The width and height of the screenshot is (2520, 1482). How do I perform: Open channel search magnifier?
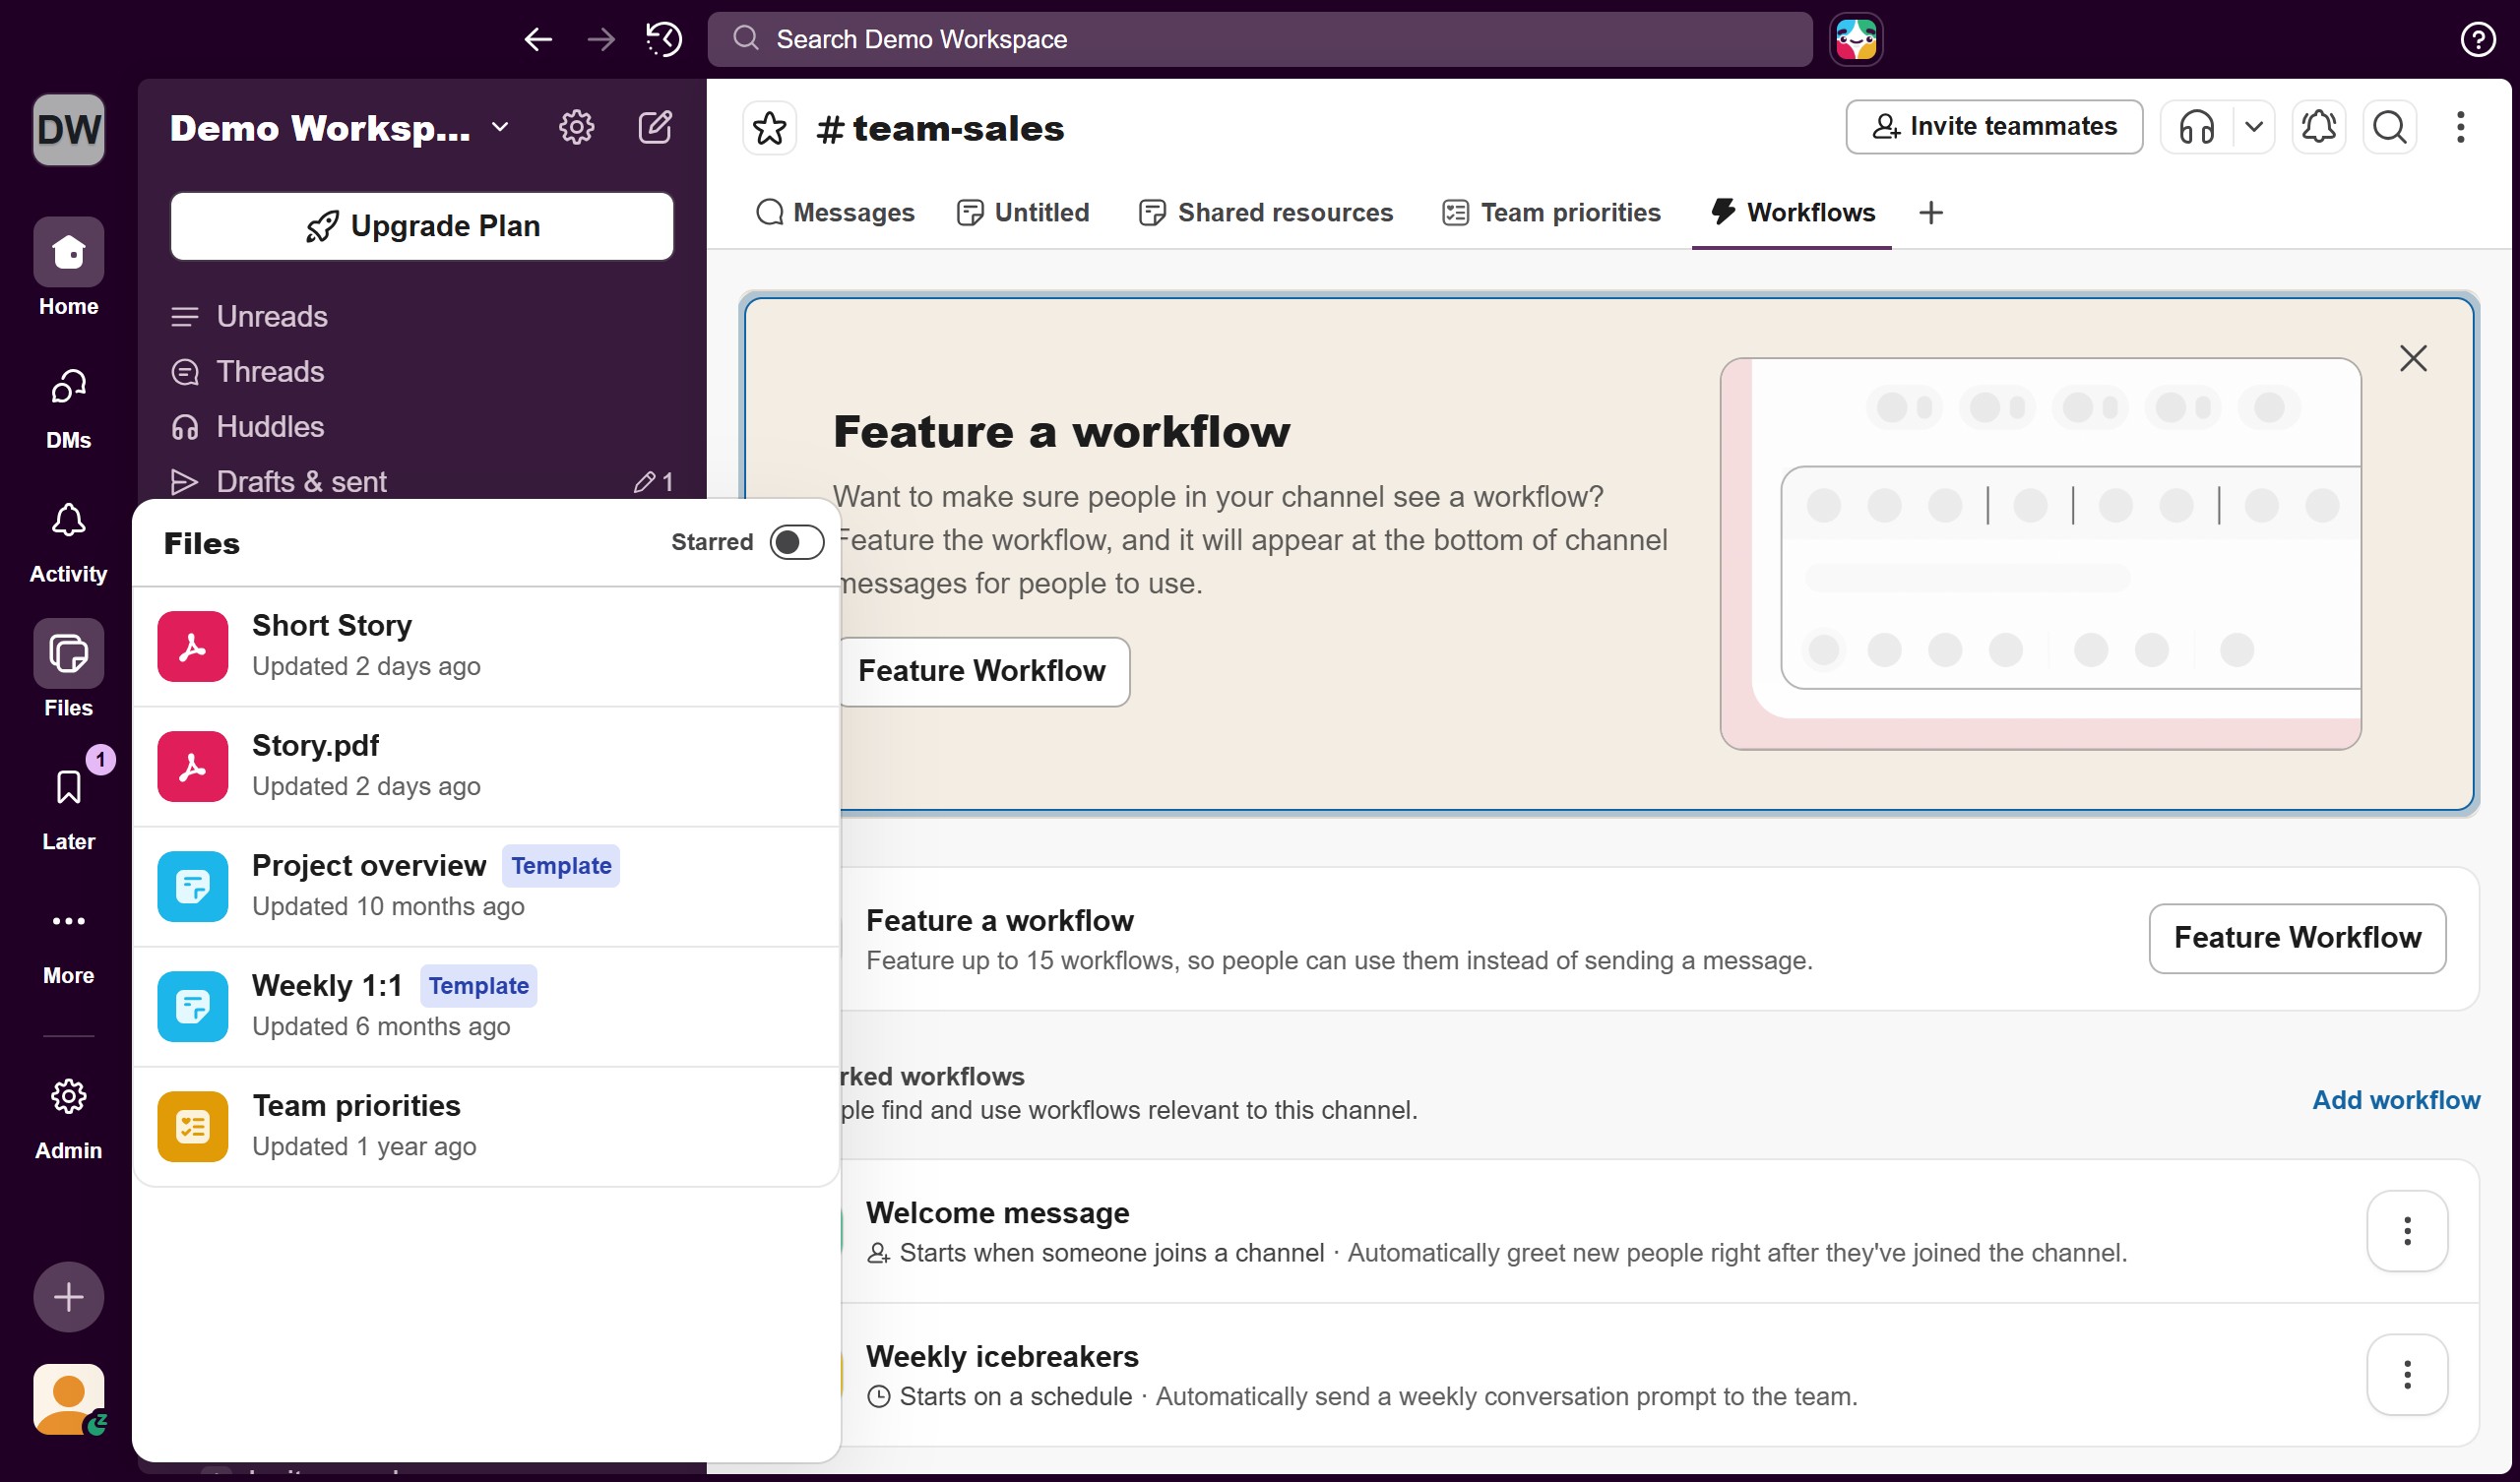(x=2390, y=127)
